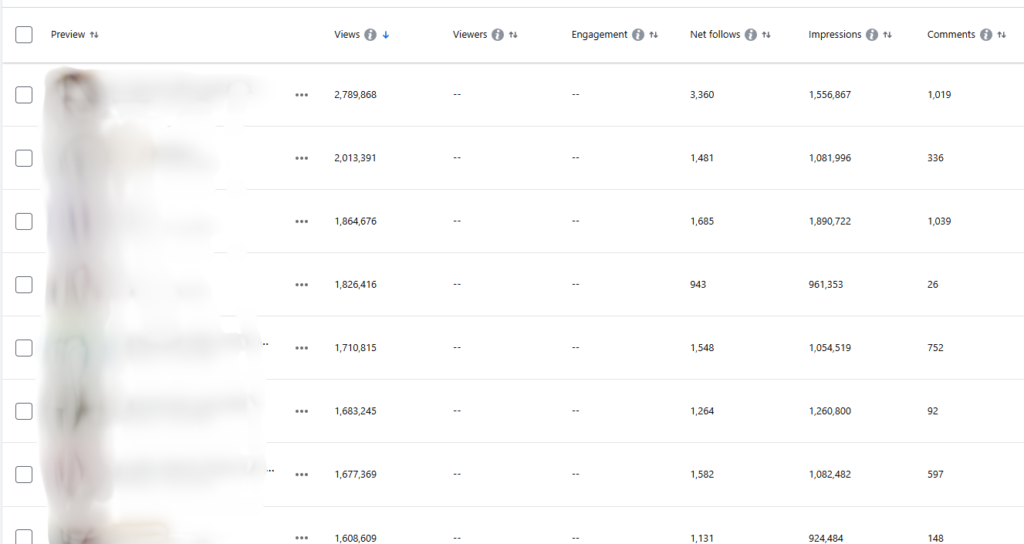Open three-dot menu for 1,864,676 views row

[x=302, y=222]
